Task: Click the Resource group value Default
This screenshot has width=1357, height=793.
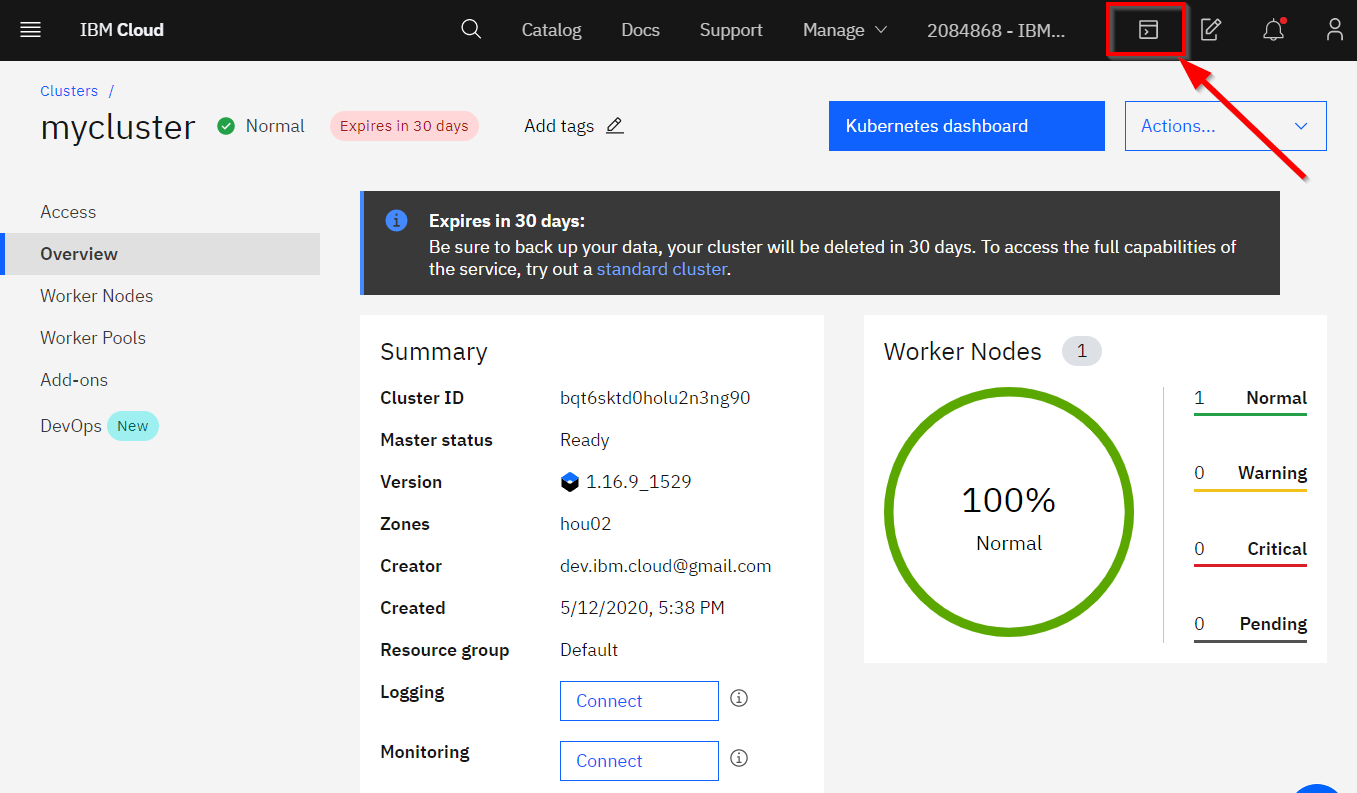Action: [x=589, y=650]
